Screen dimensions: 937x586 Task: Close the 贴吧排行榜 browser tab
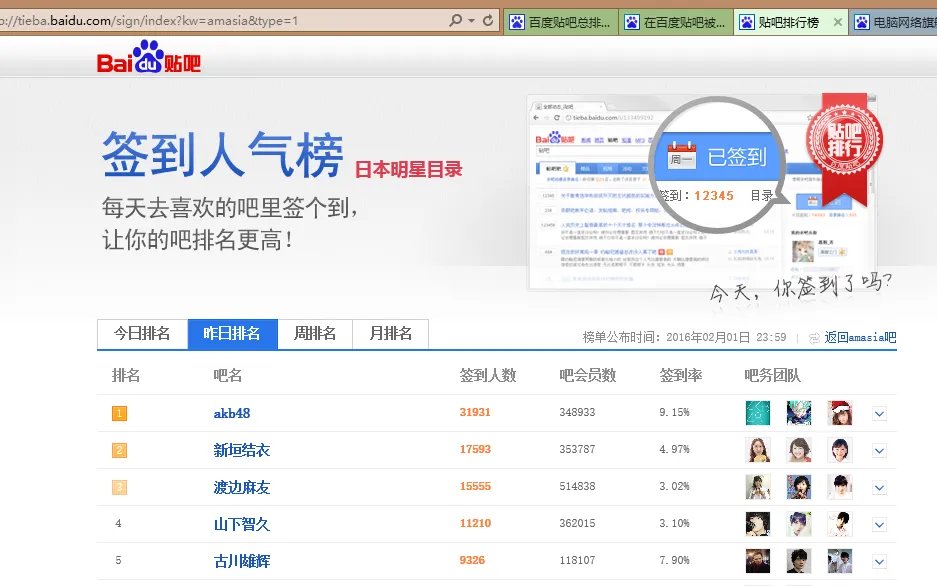pos(838,22)
